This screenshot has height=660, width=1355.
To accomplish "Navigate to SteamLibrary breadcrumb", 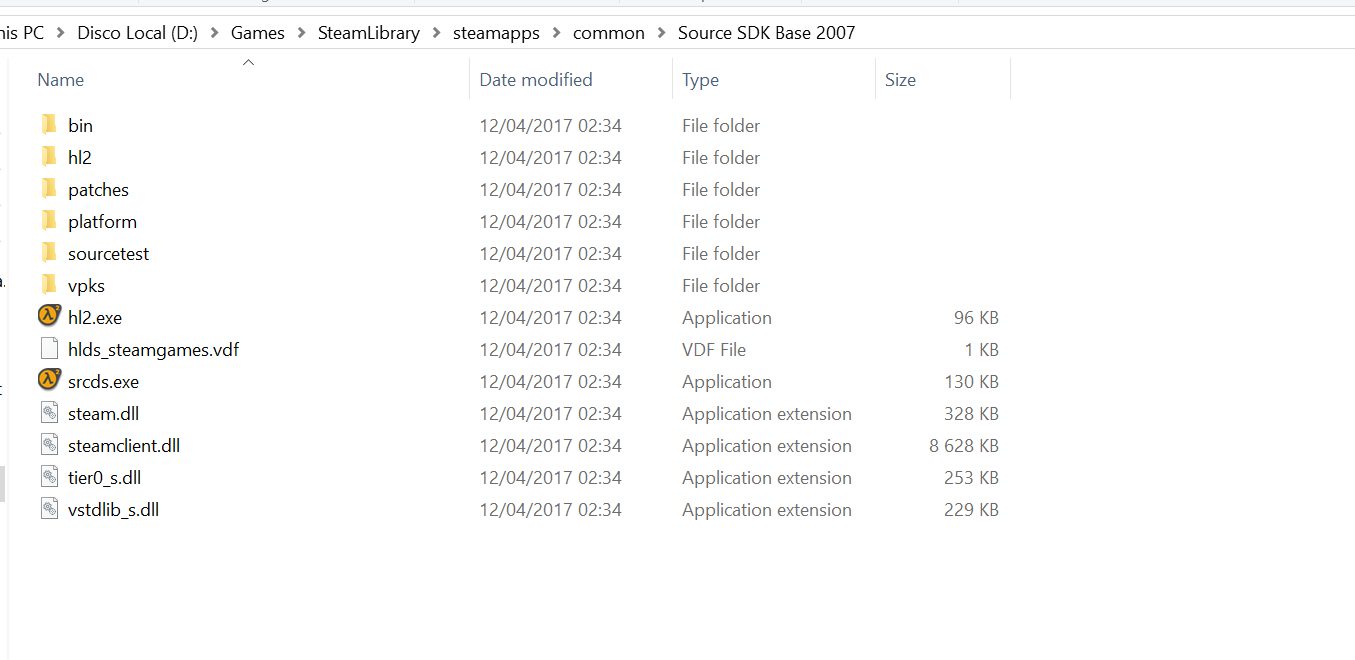I will pos(369,33).
